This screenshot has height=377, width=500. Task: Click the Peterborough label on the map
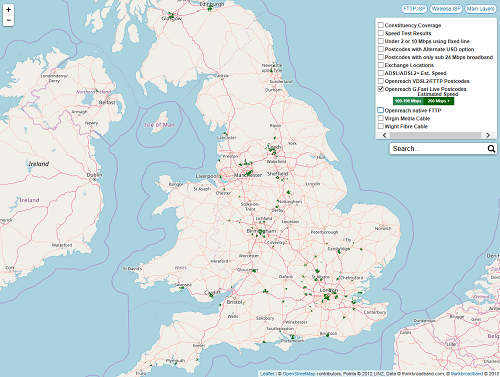click(324, 232)
